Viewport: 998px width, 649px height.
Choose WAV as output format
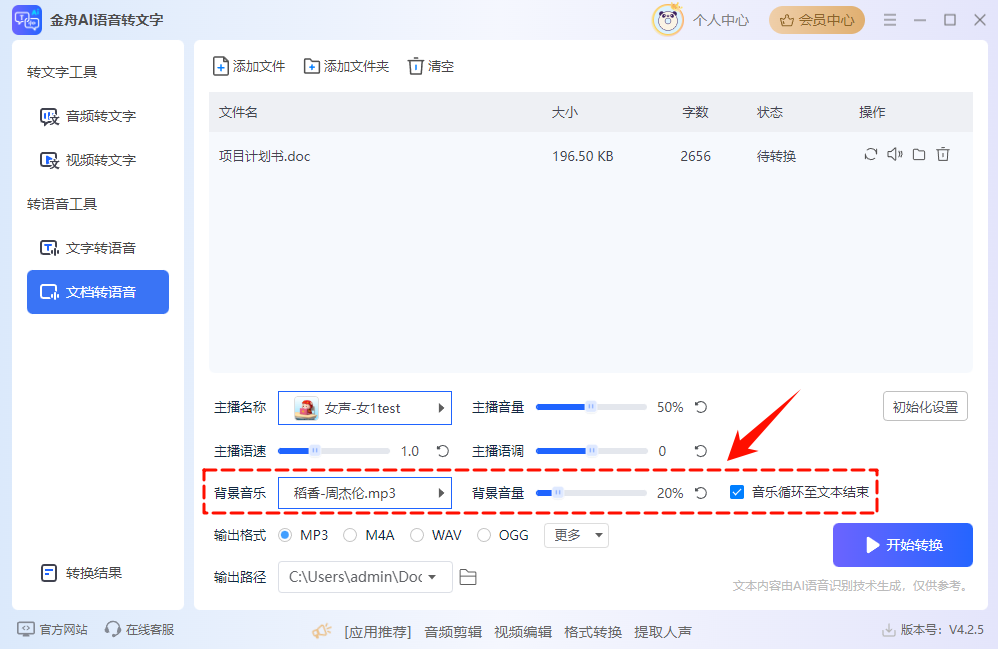(x=416, y=535)
